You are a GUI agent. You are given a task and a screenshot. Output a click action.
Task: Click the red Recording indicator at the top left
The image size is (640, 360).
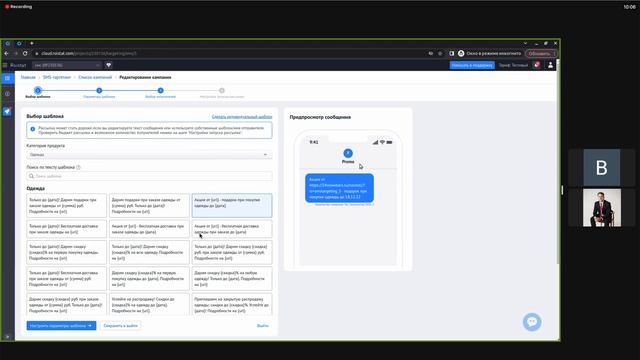click(18, 7)
